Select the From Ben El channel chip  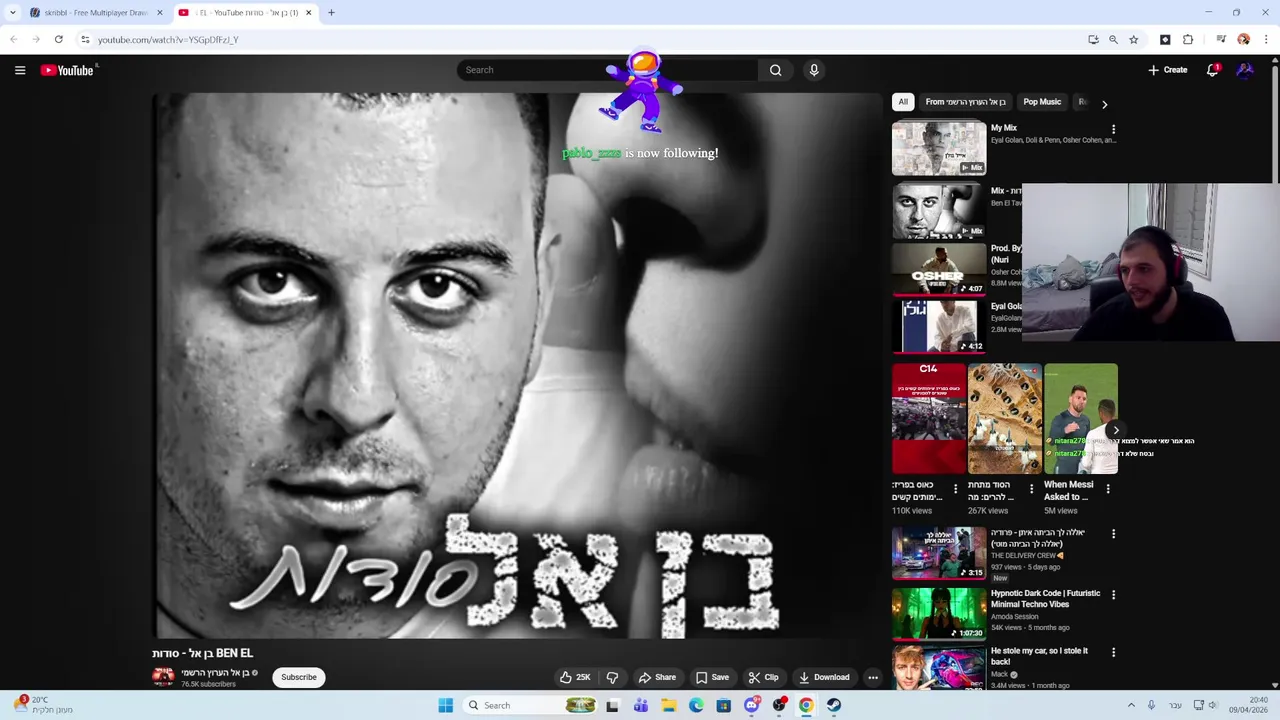[x=966, y=102]
